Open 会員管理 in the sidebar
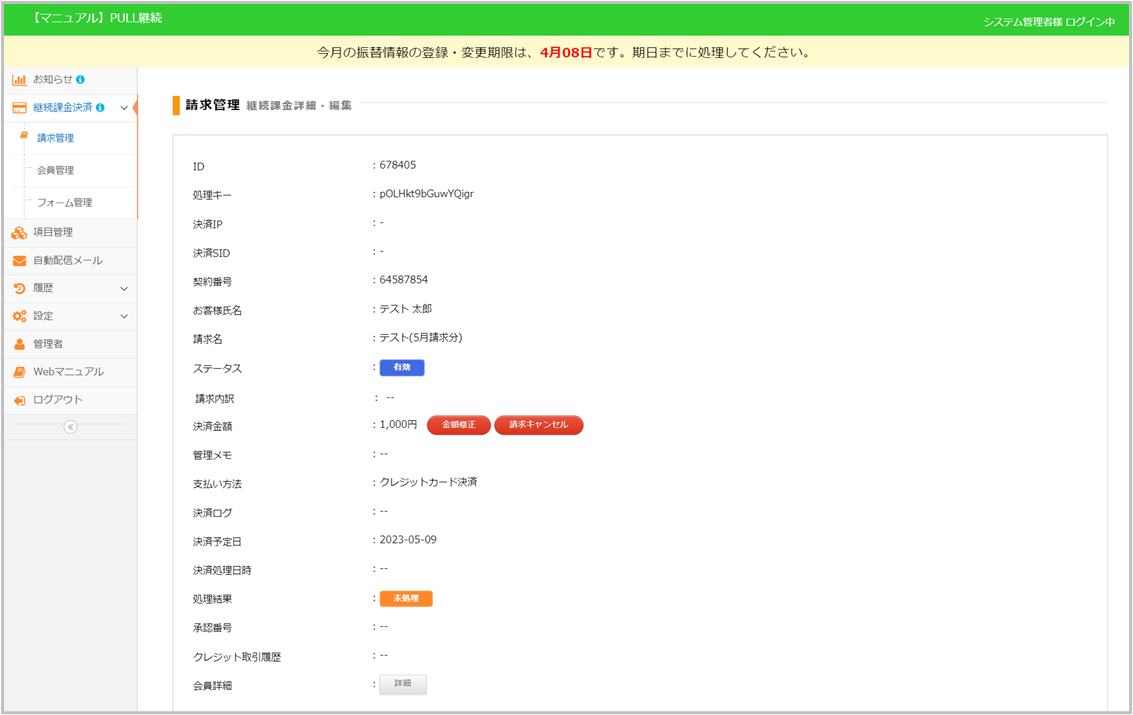1133x715 pixels. [x=55, y=171]
